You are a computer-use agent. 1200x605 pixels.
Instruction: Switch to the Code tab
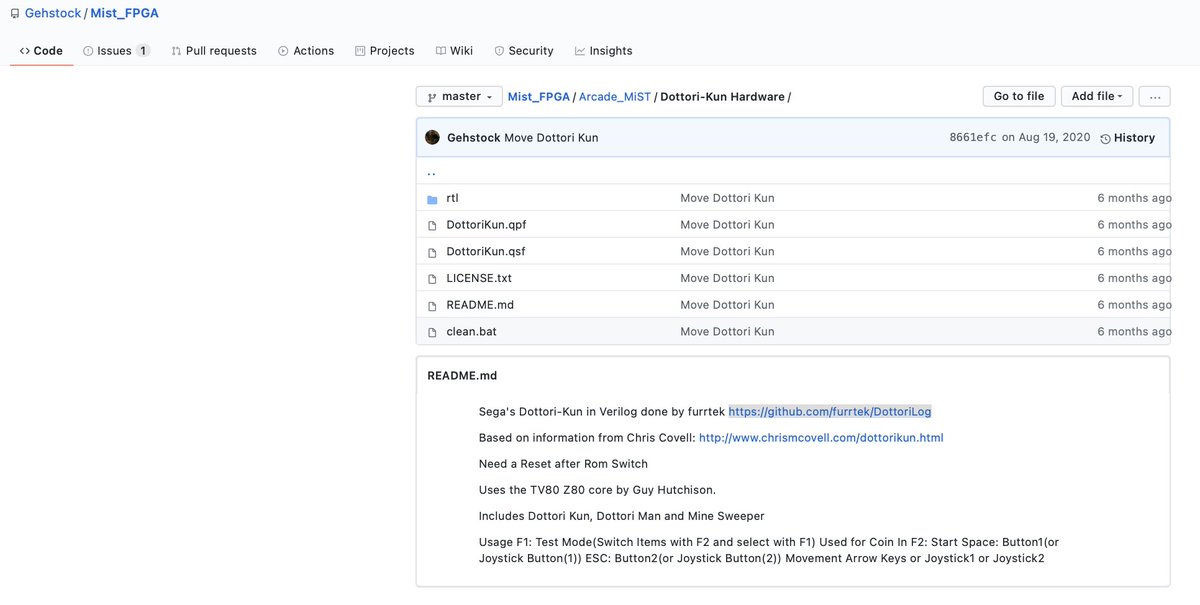click(41, 51)
